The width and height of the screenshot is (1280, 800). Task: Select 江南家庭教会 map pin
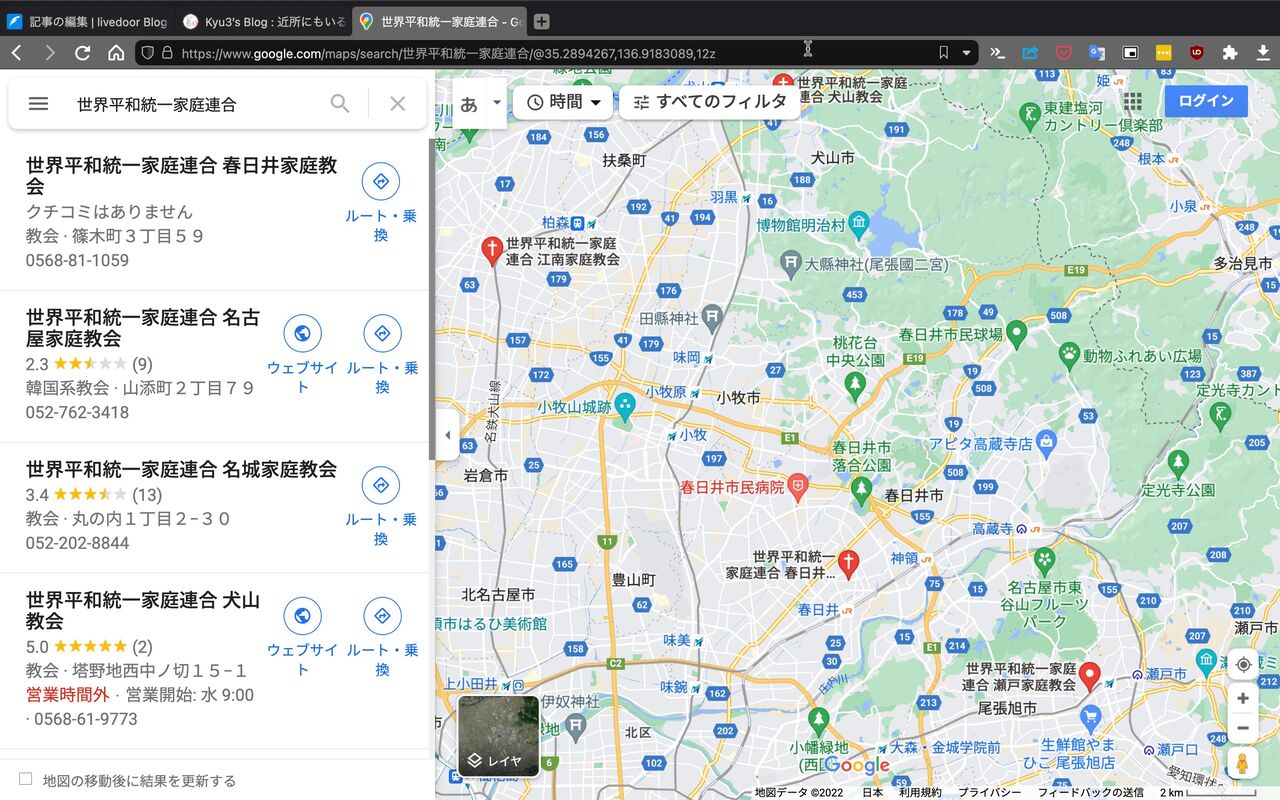click(x=492, y=250)
